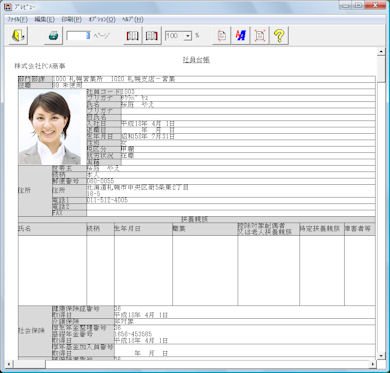
Task: Click the employee portrait photo
Action: [50, 127]
